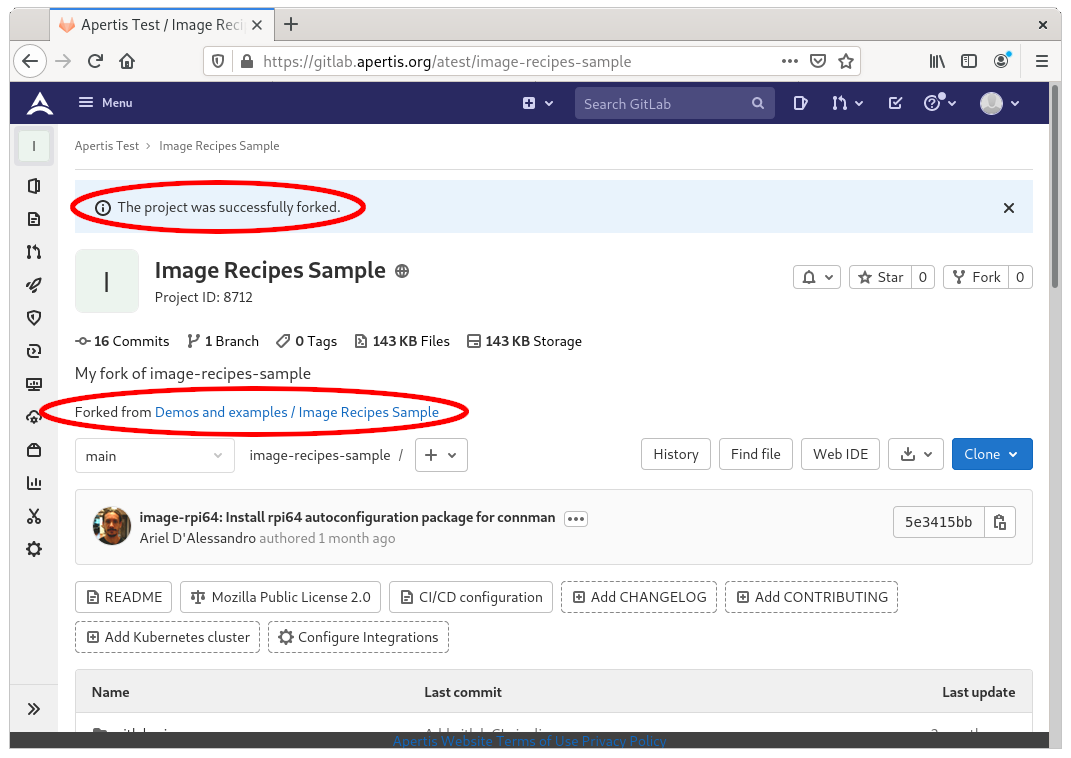Open Monitor icon in the left sidebar

tap(33, 384)
